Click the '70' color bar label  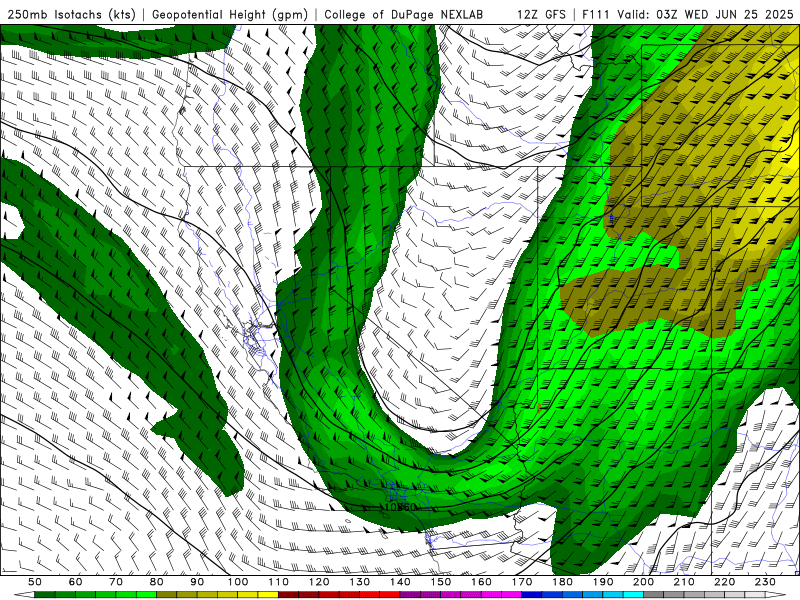click(x=116, y=582)
